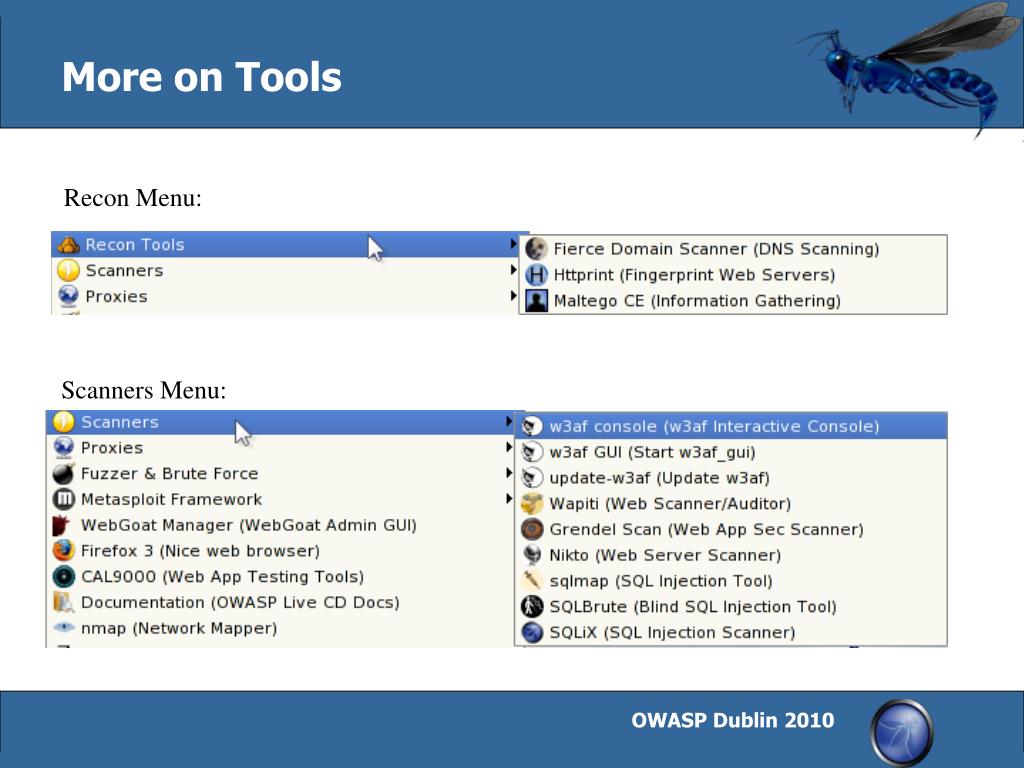Click the Metasploit Framework M icon
Image resolution: width=1024 pixels, height=768 pixels.
63,500
